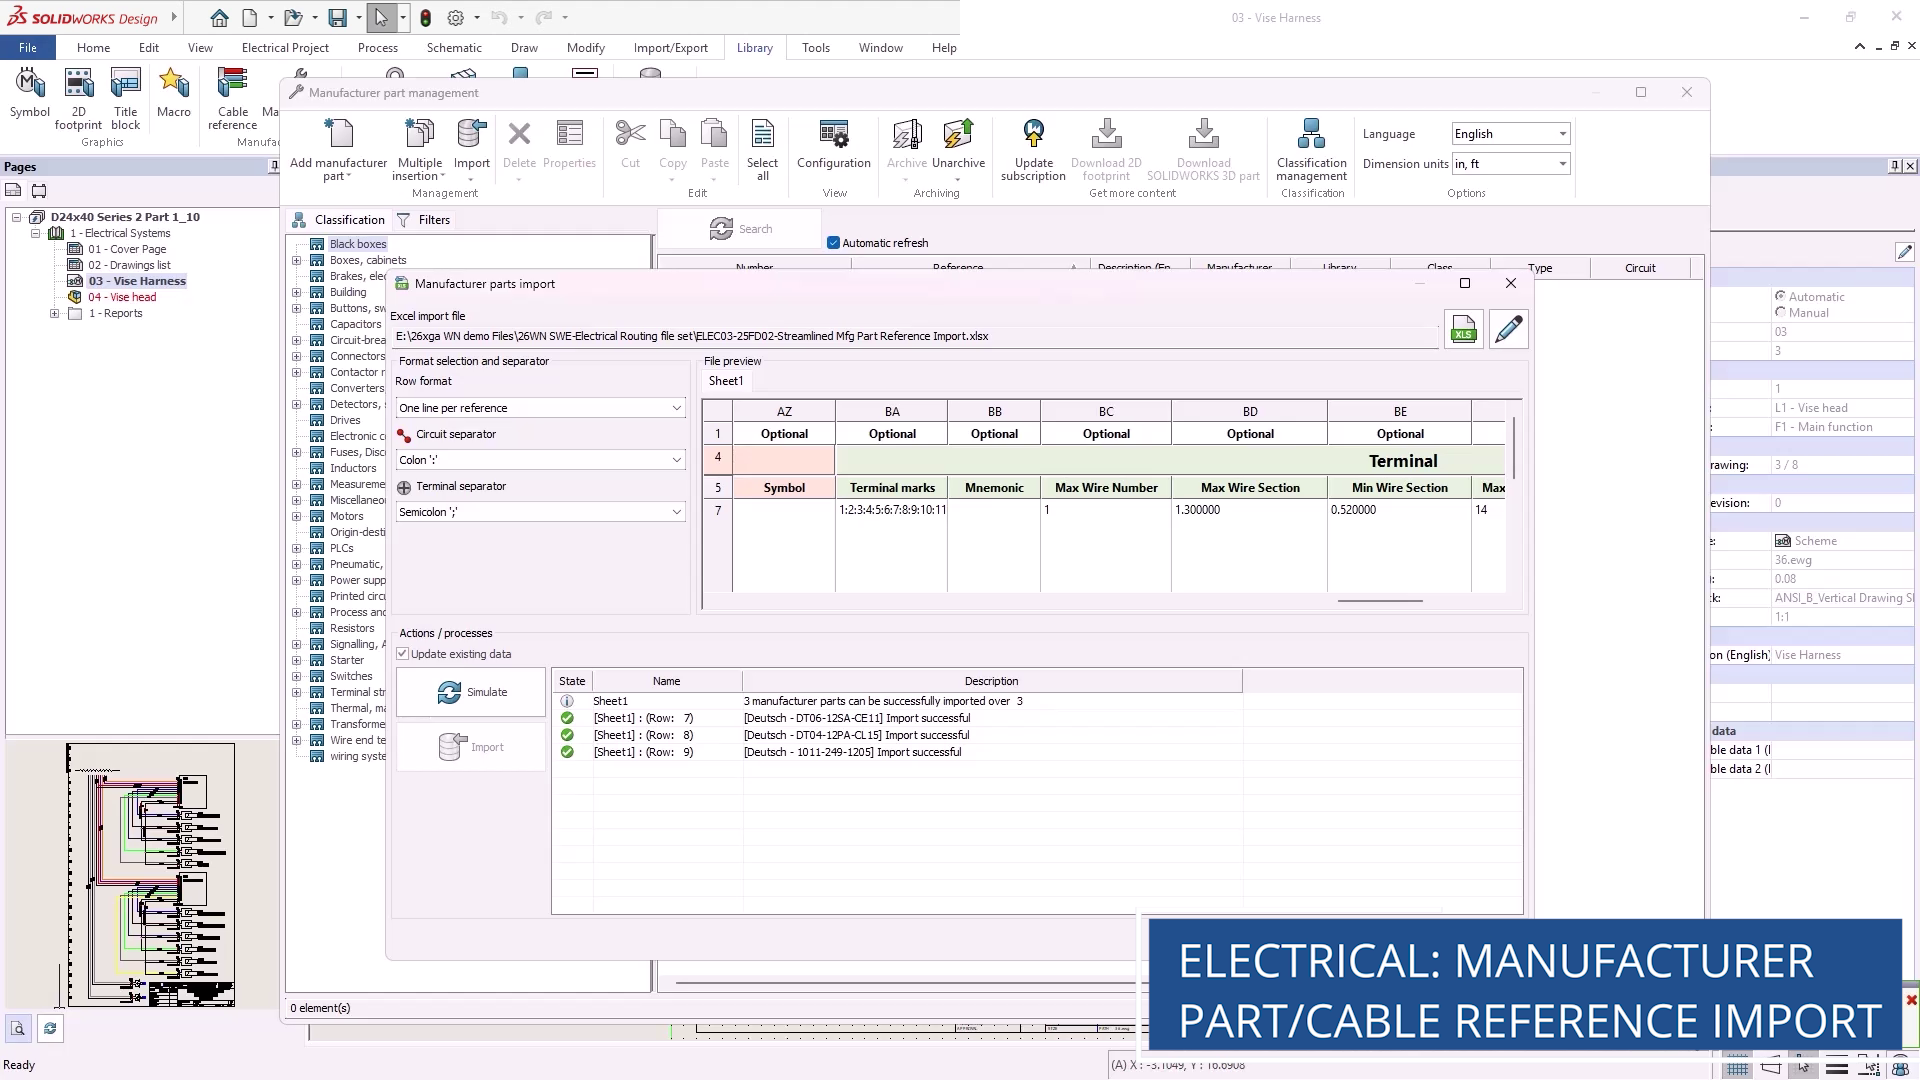This screenshot has width=1920, height=1080.
Task: Click the Search button
Action: coord(740,229)
